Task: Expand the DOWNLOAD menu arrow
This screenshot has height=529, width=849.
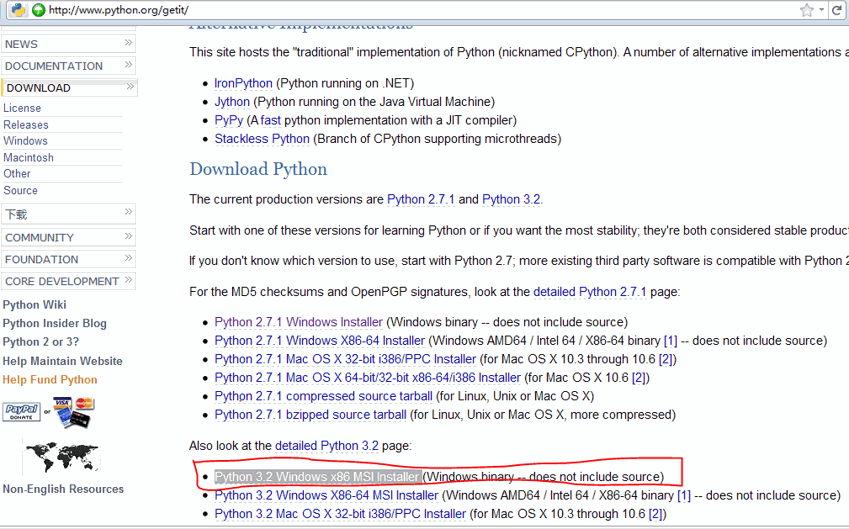Action: (130, 86)
